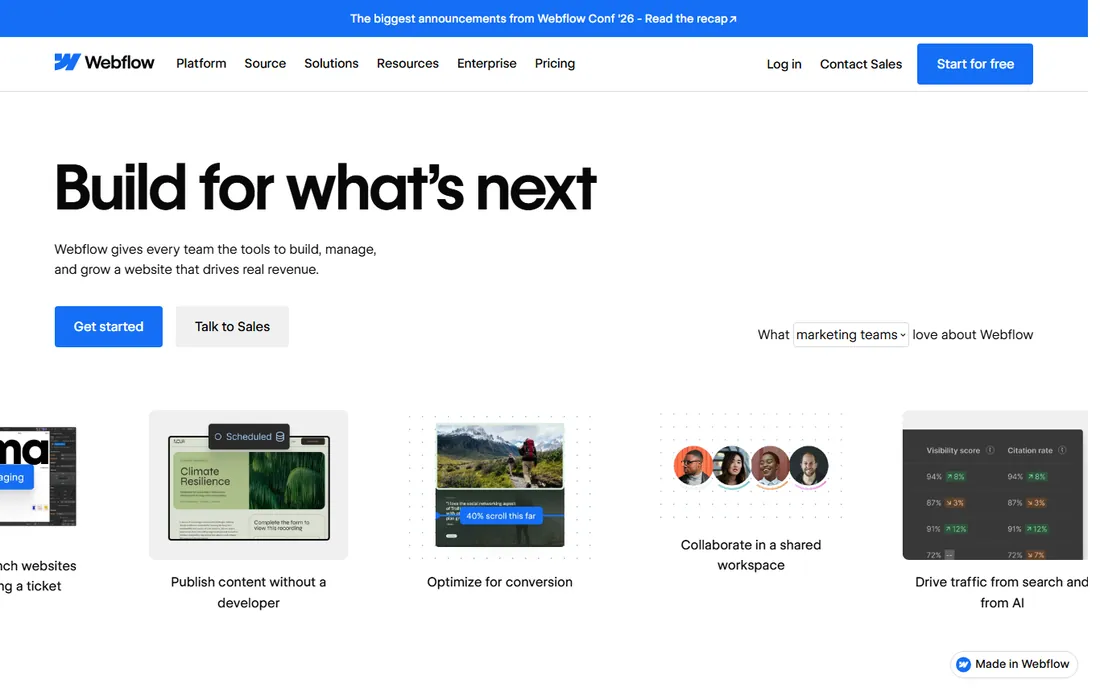The height and width of the screenshot is (688, 1100).
Task: Click 'Collaborate in a shared workspace' caption
Action: point(751,555)
